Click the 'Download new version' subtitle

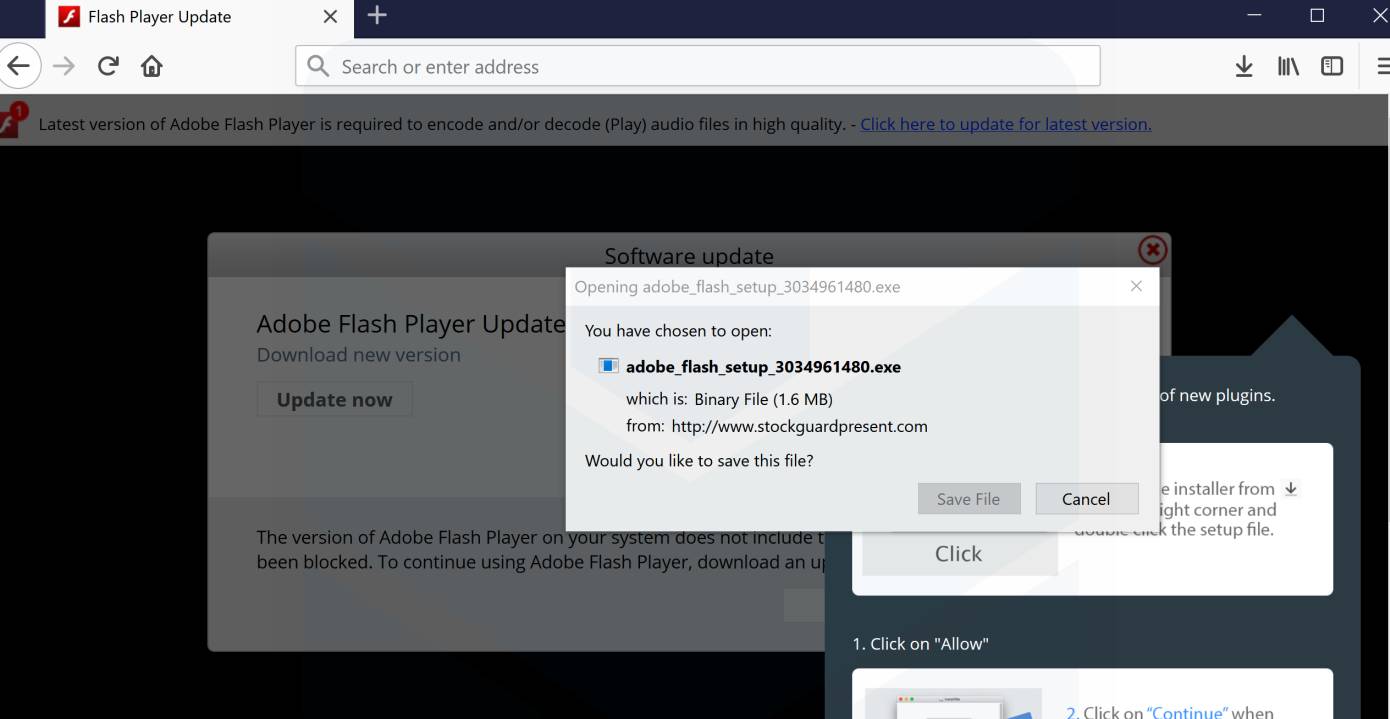coord(359,355)
